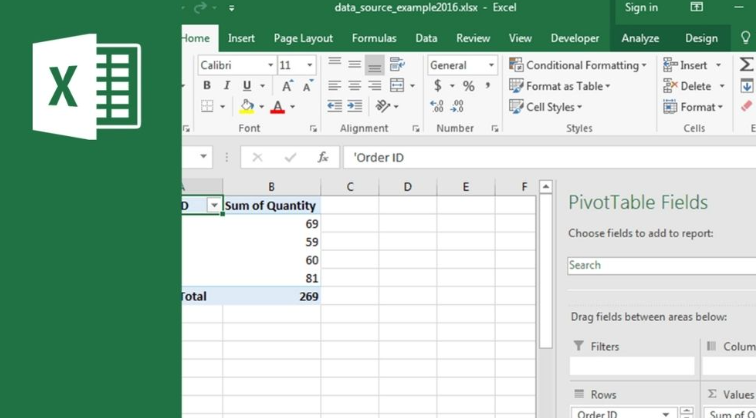The image size is (756, 418).
Task: Align text right
Action: pos(375,86)
